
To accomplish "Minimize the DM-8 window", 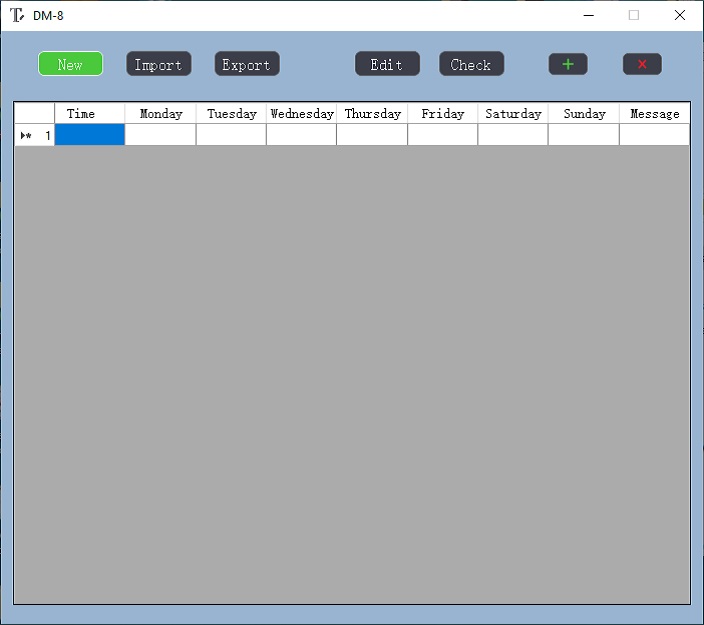I will [x=587, y=15].
